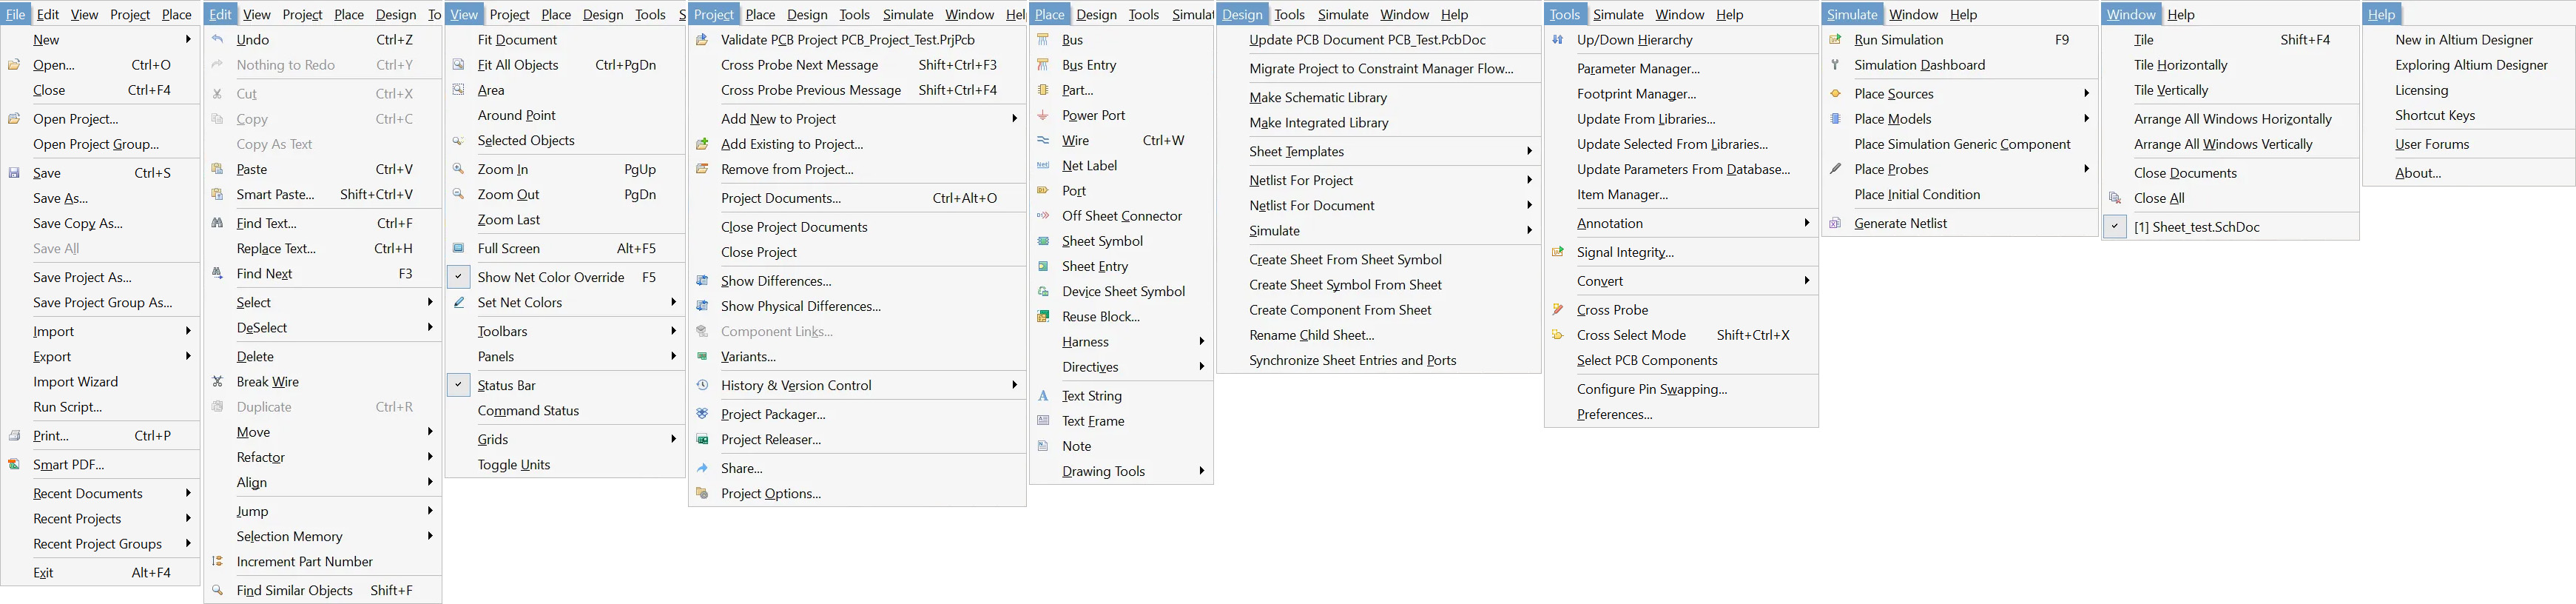This screenshot has height=604, width=2576.
Task: Open the highlighted Tools menu header
Action: click(1565, 14)
